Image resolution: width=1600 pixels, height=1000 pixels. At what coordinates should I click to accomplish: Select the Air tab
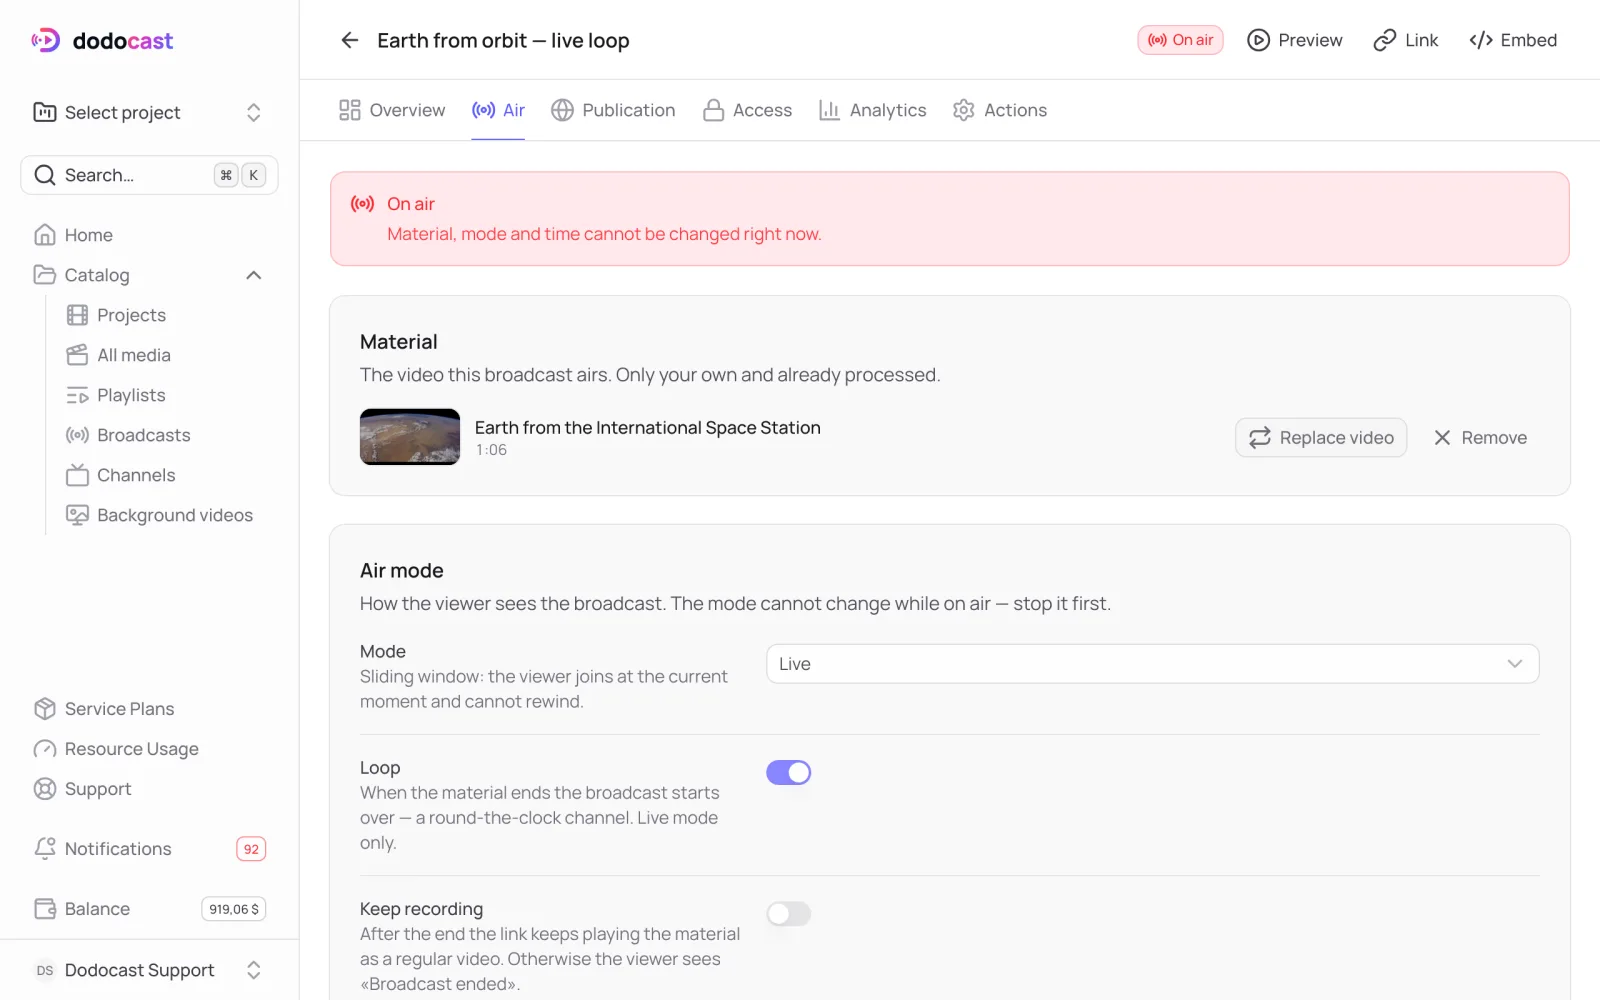click(498, 110)
